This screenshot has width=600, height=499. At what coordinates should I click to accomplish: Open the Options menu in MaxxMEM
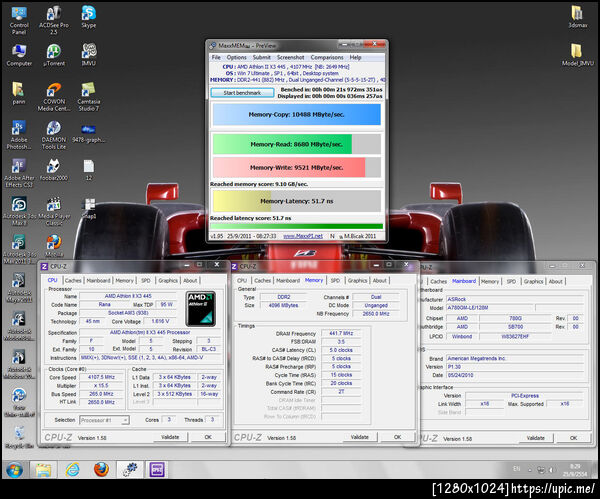click(236, 57)
